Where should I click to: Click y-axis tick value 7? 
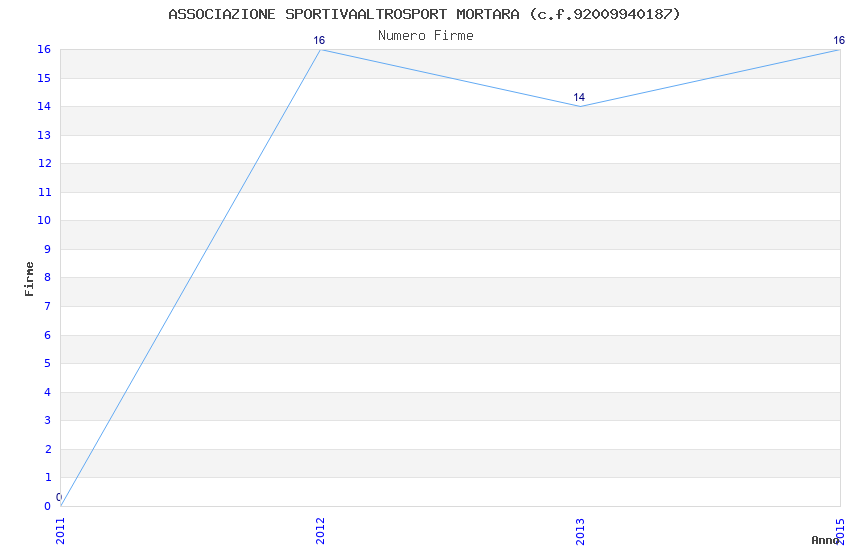click(48, 306)
